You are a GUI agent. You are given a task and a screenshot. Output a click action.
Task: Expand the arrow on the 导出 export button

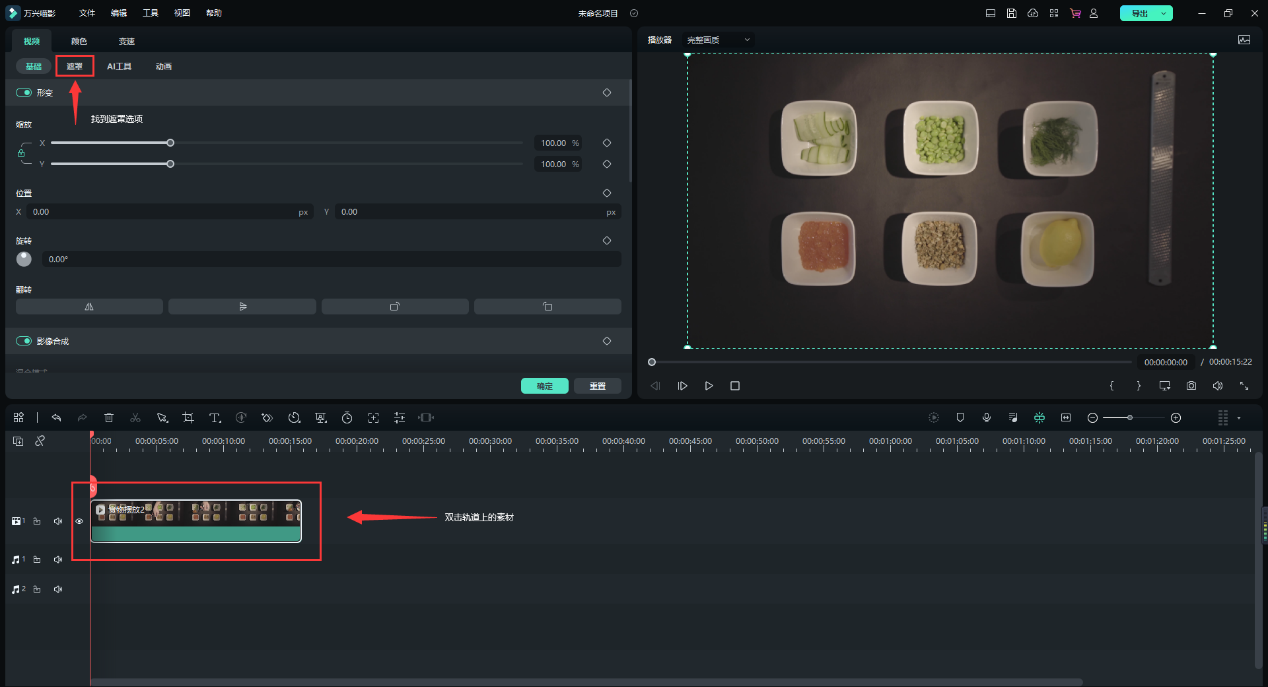[1164, 13]
